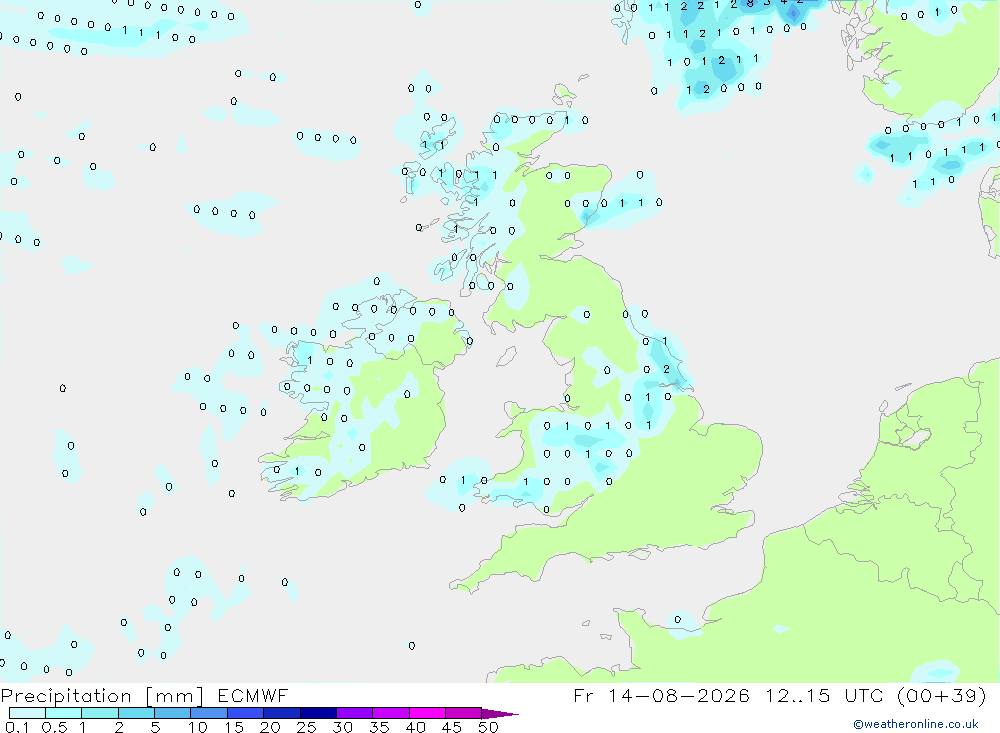Viewport: 1000px width, 733px height.
Task: Click the "ECMWF" model label
Action: pyautogui.click(x=253, y=695)
